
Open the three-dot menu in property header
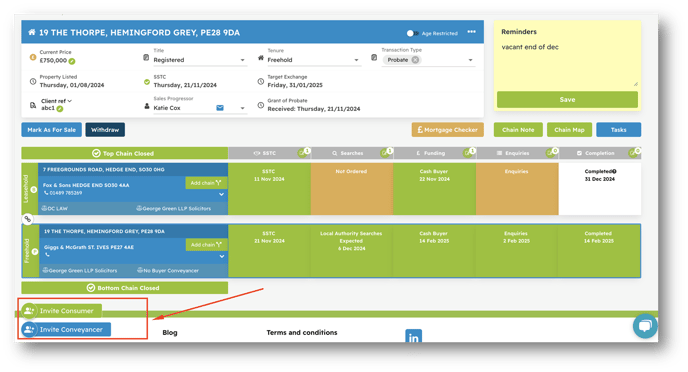pos(471,32)
